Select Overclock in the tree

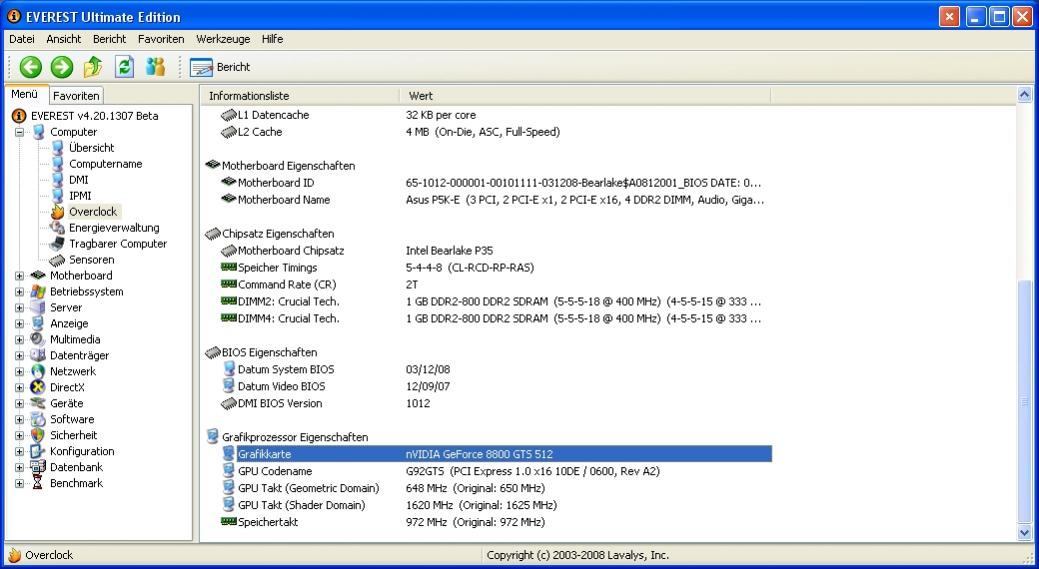(x=93, y=211)
